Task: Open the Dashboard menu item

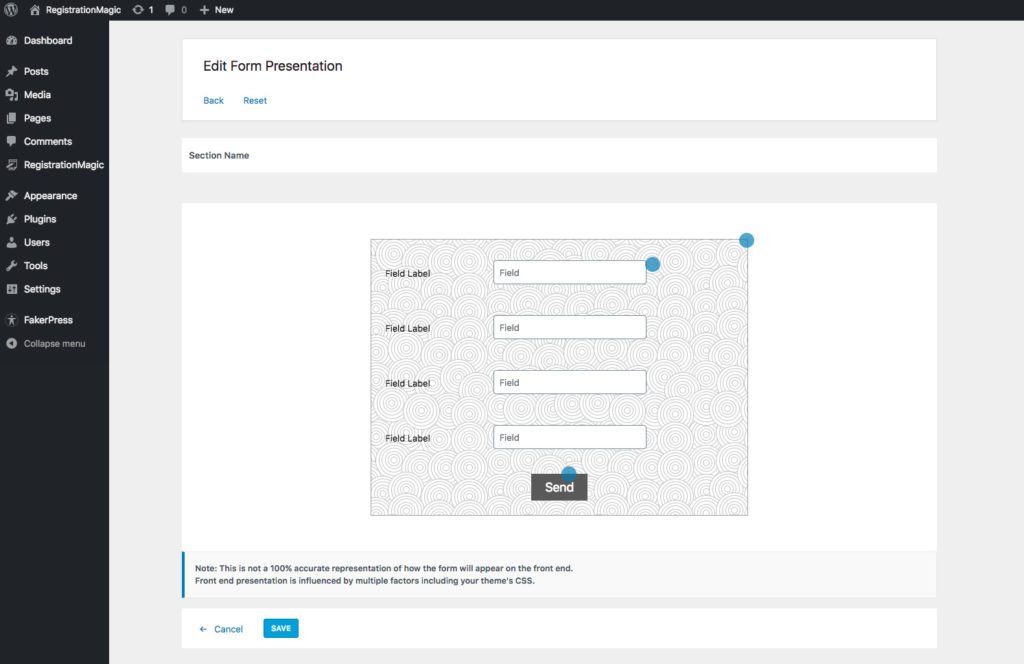Action: pos(47,41)
